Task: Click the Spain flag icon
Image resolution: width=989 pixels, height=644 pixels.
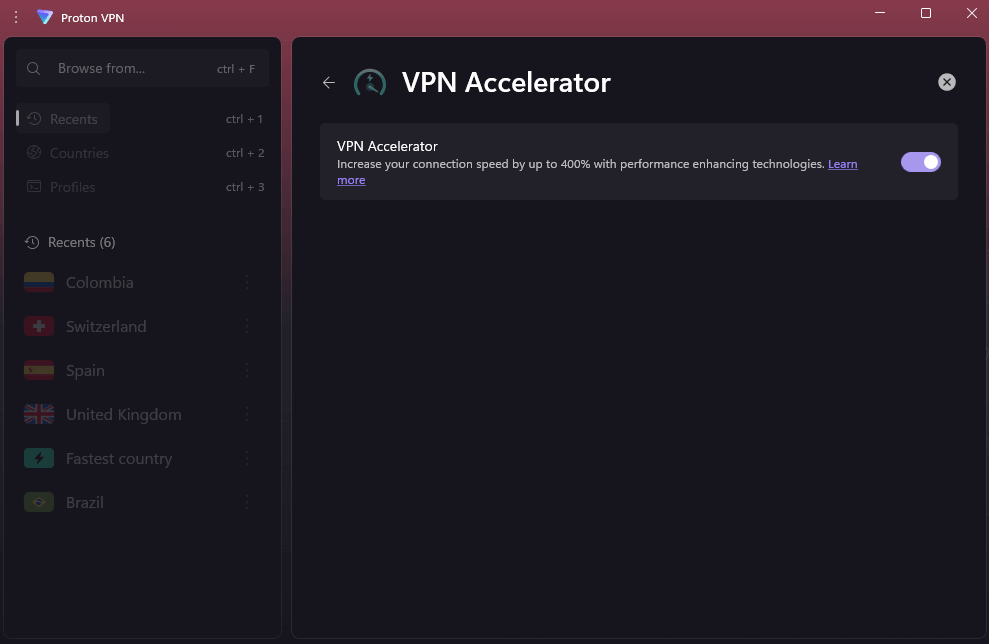Action: (39, 370)
